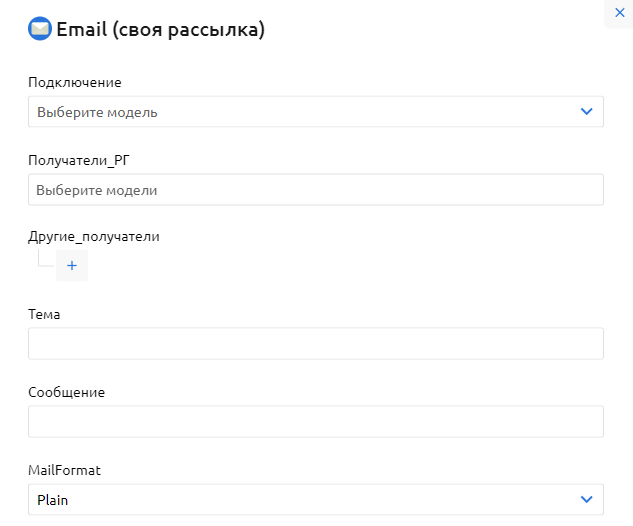Click the MailFormat dropdown chevron arrow
This screenshot has height=526, width=633.
(x=587, y=499)
